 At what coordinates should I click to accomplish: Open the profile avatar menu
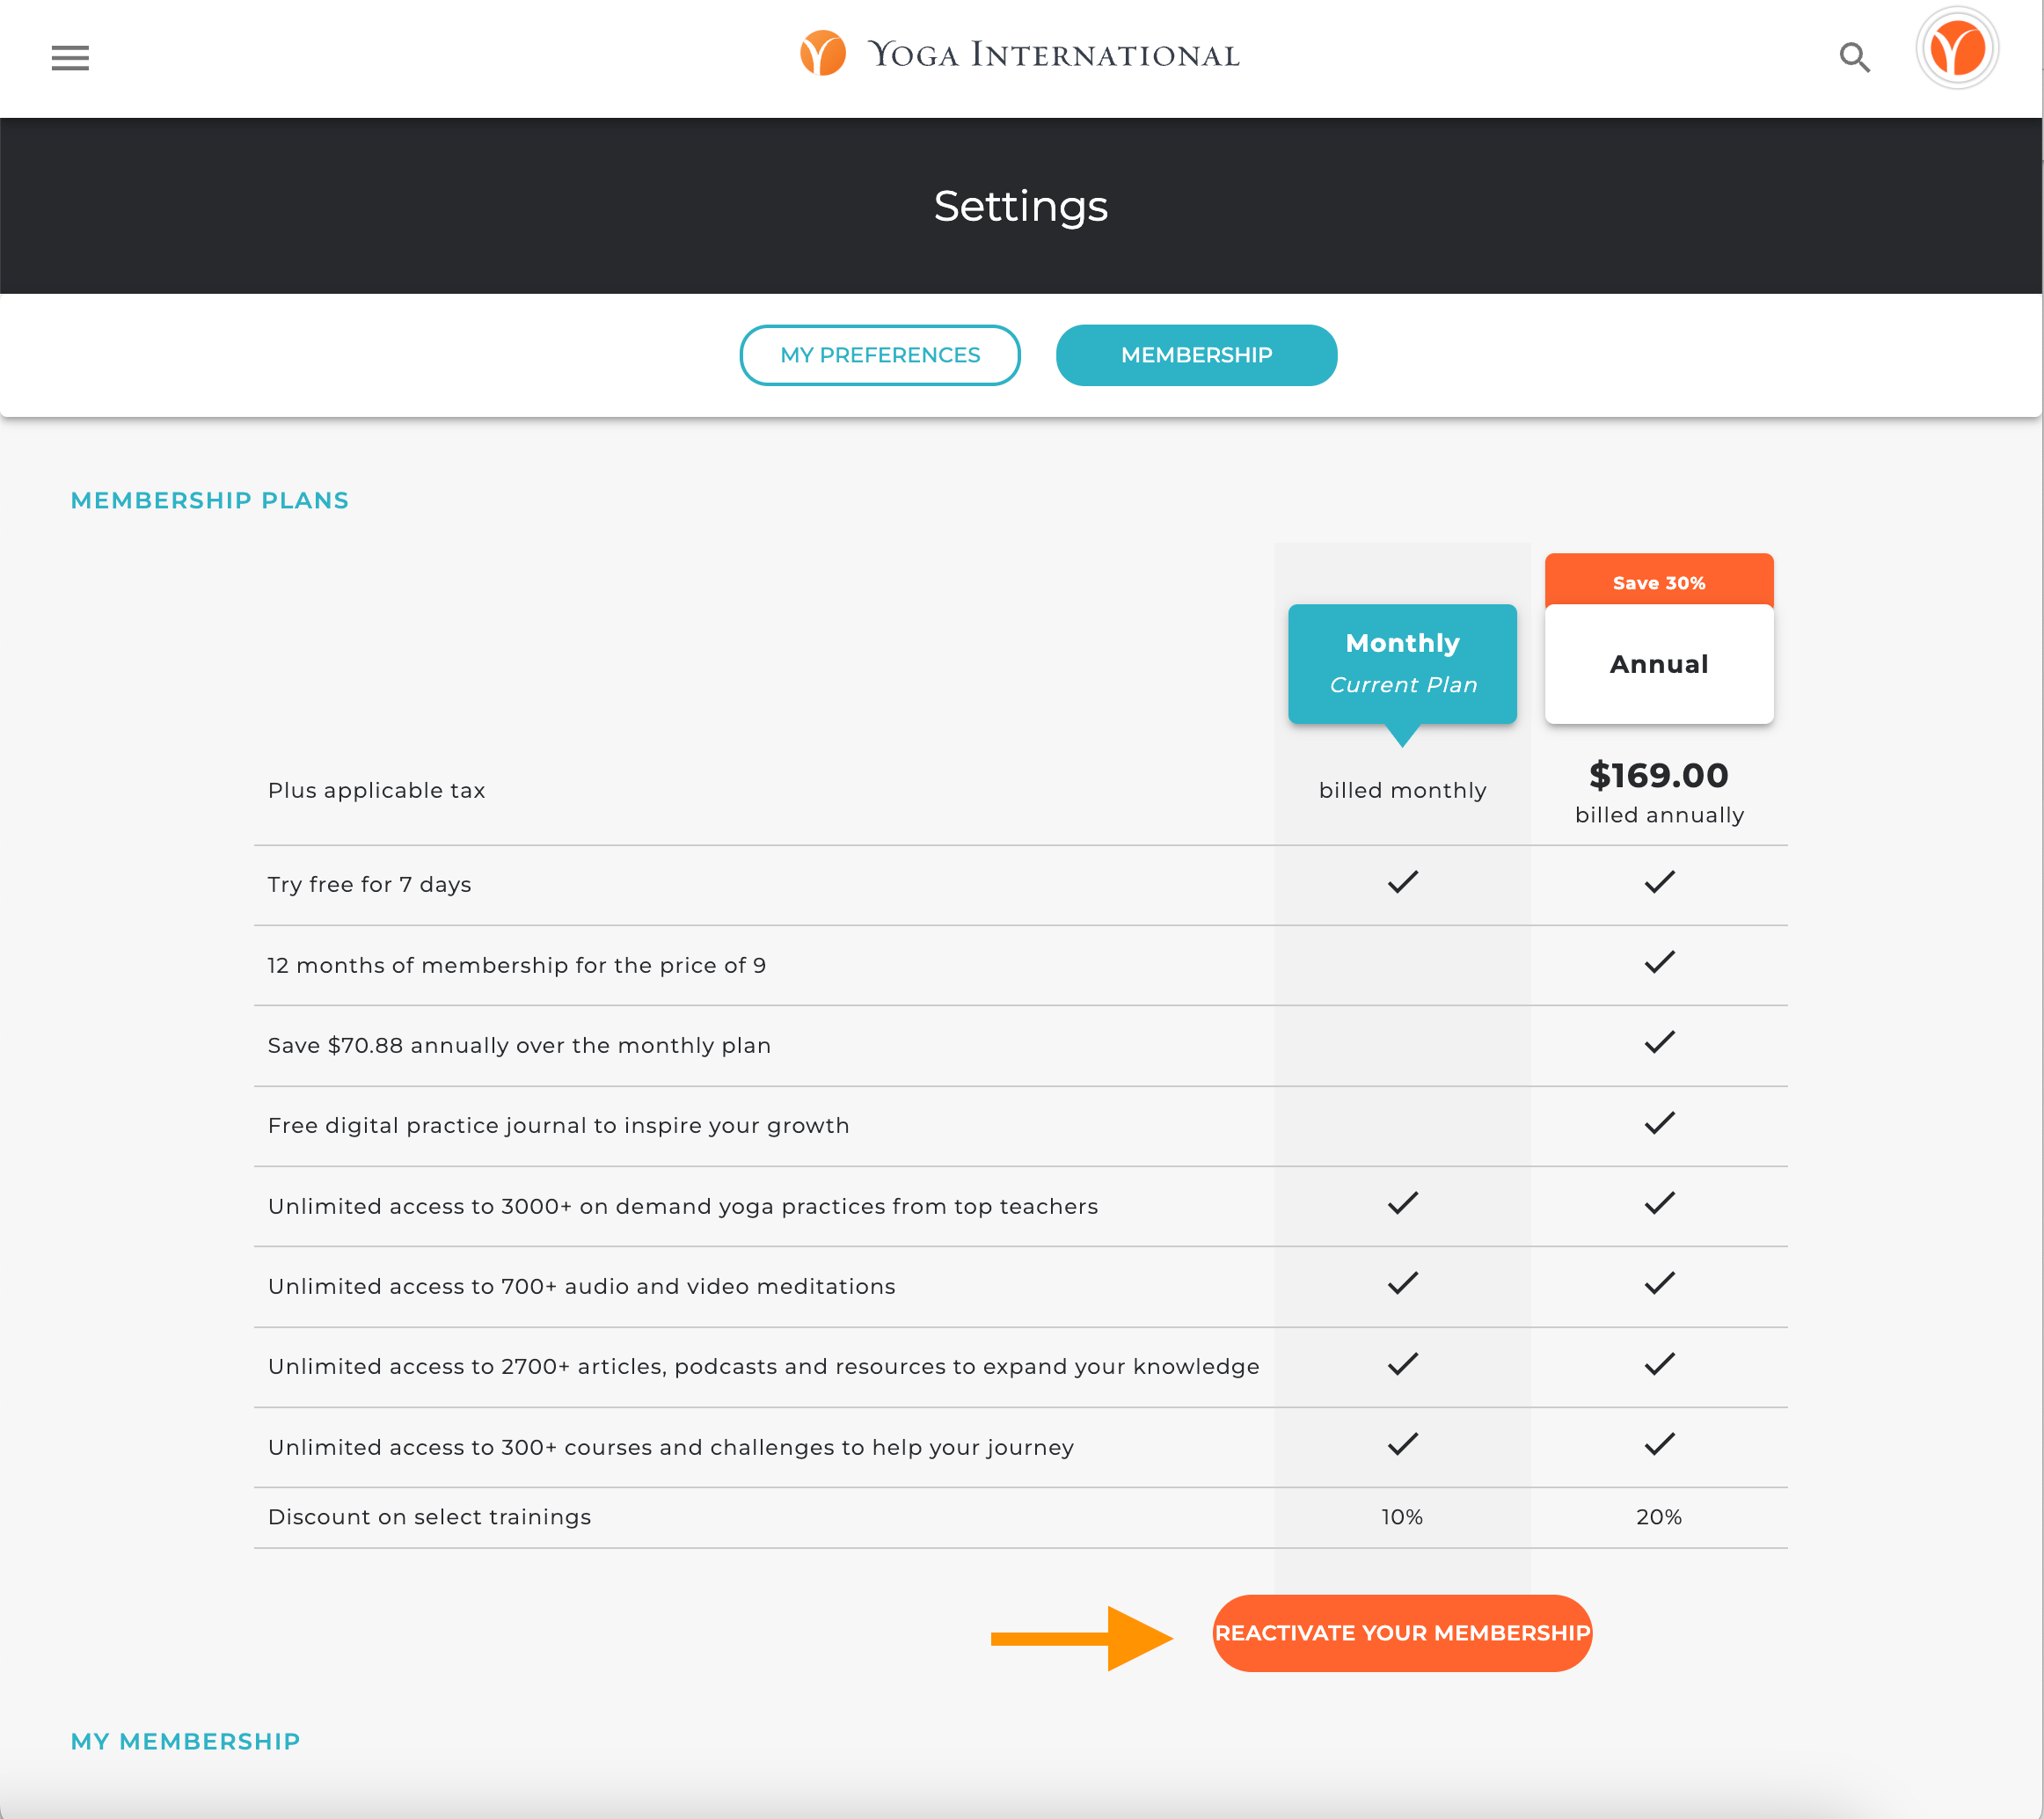point(1956,50)
